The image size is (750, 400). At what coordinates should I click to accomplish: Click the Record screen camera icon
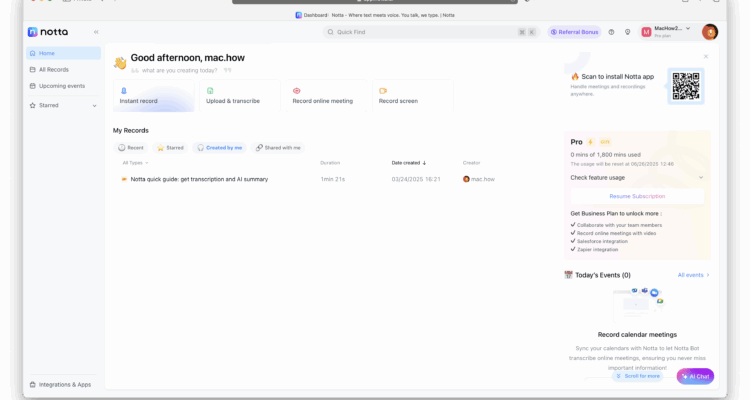tap(383, 90)
